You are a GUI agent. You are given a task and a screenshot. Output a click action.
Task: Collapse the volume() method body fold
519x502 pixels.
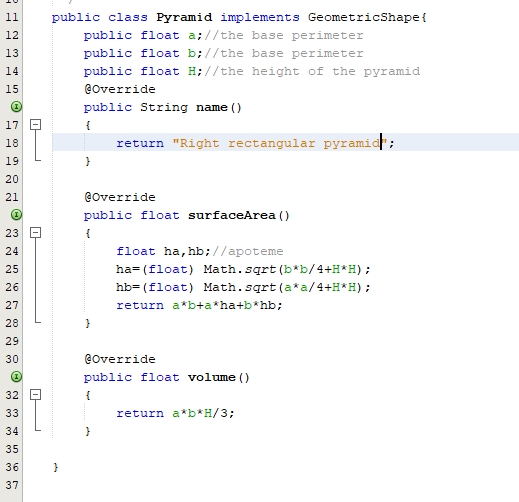[35, 395]
